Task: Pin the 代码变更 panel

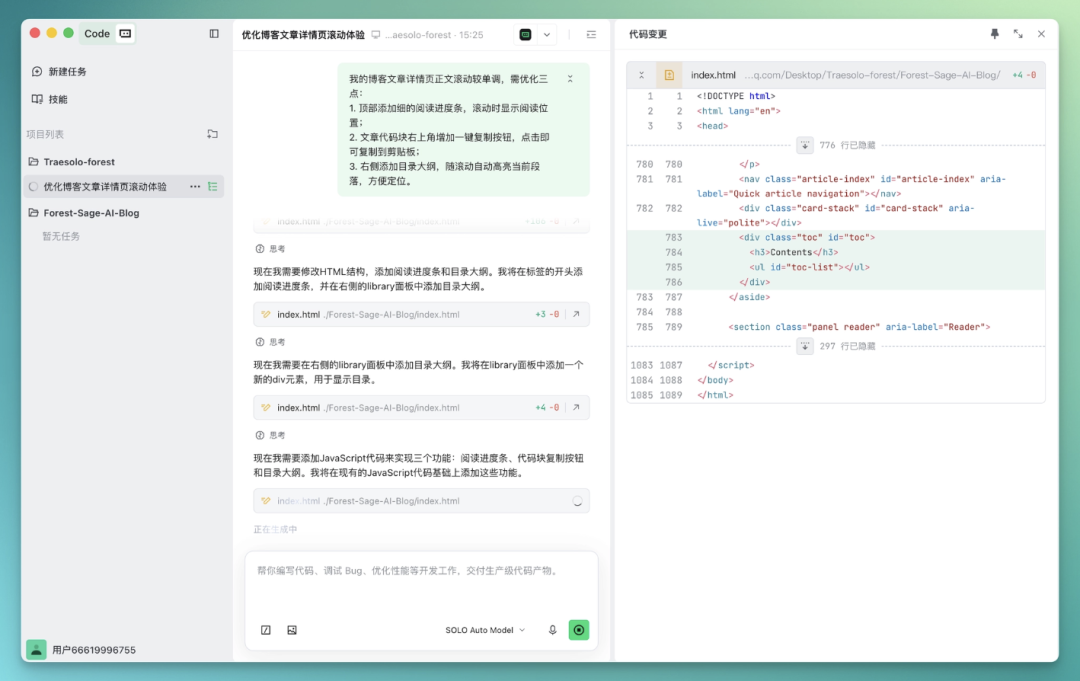Action: pyautogui.click(x=995, y=34)
